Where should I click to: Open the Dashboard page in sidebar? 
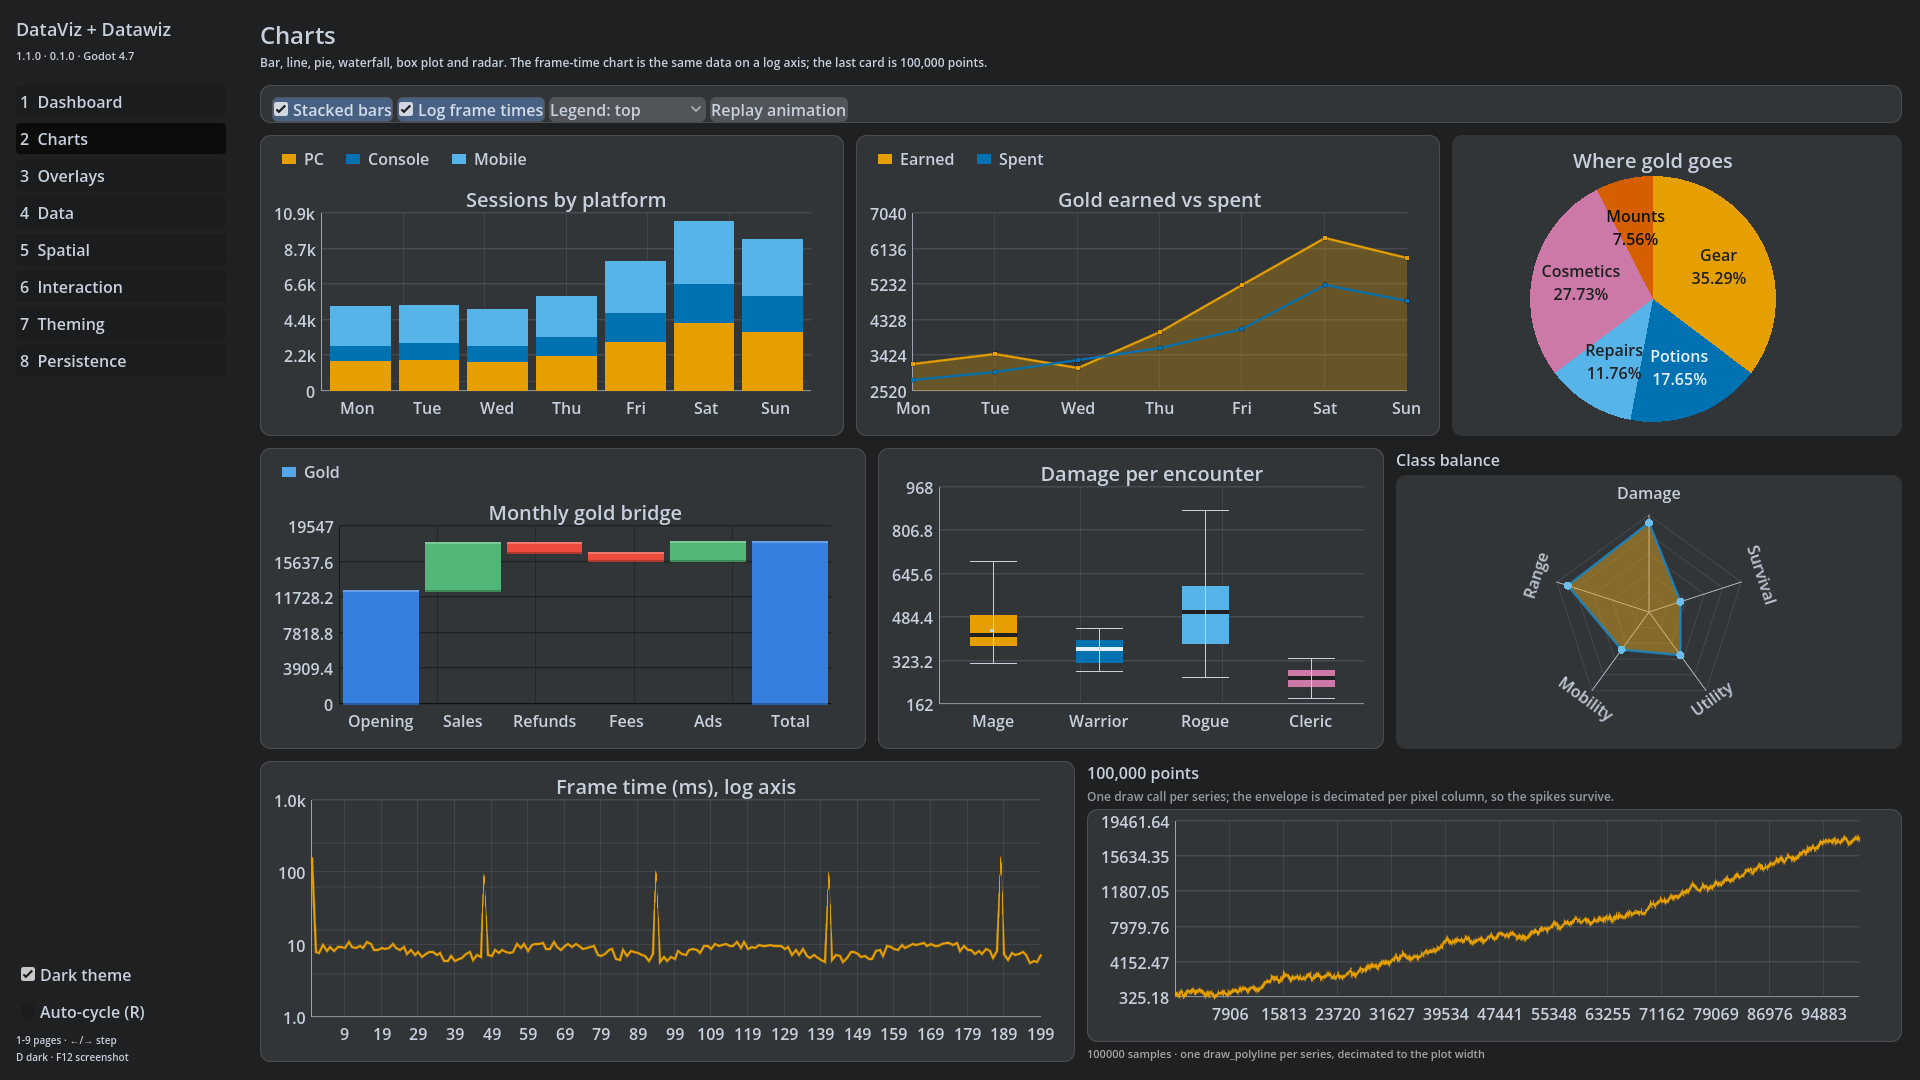pyautogui.click(x=121, y=102)
